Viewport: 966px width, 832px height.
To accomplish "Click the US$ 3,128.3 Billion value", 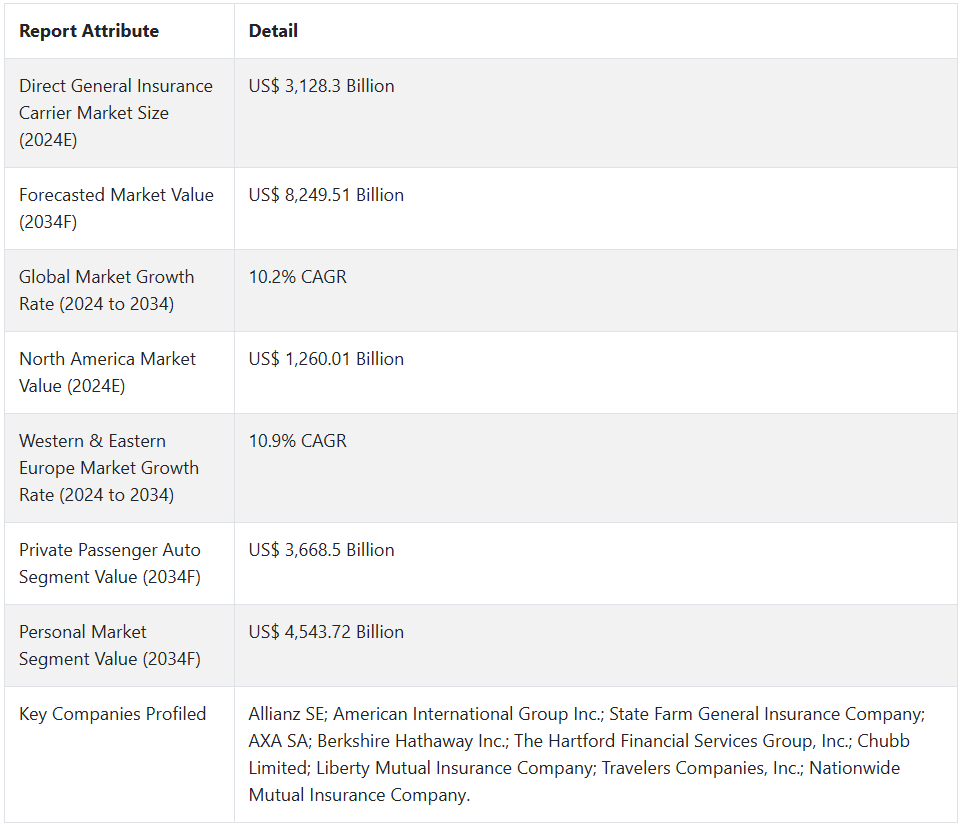I will point(321,86).
